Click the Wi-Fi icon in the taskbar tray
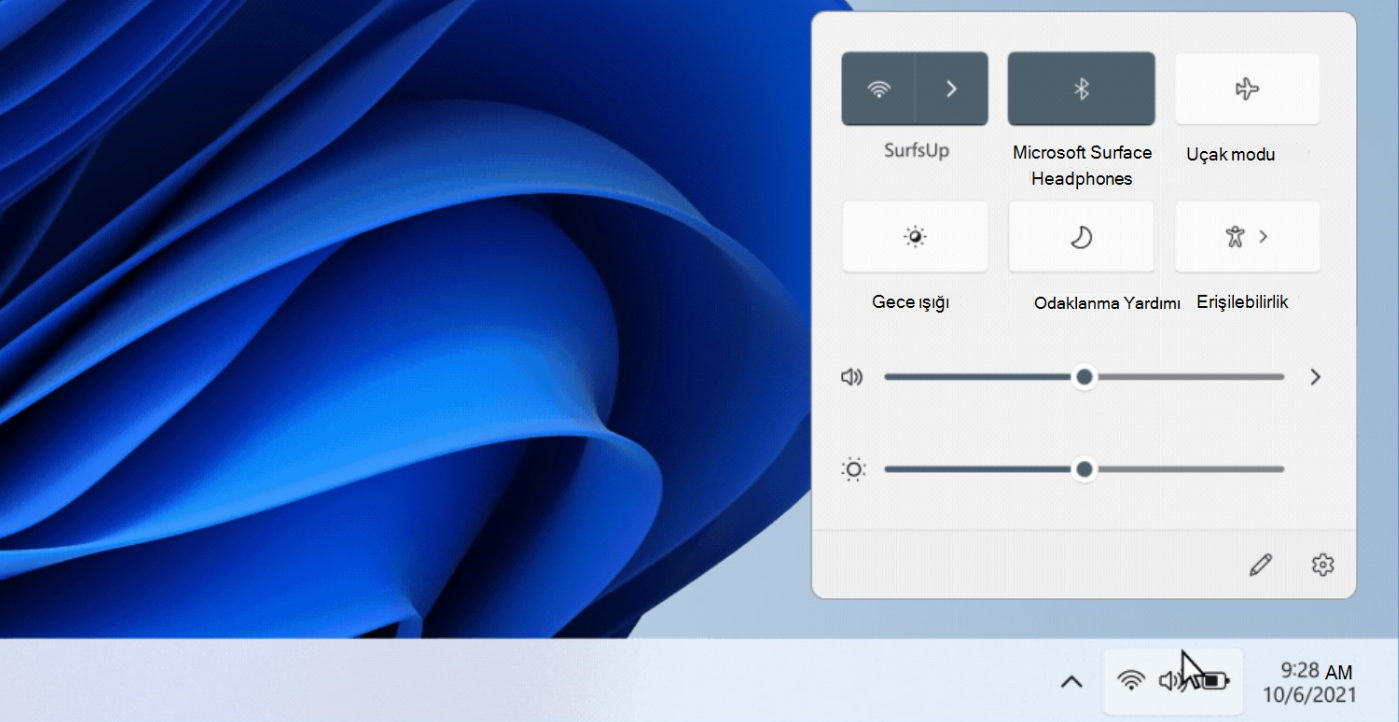 1132,680
